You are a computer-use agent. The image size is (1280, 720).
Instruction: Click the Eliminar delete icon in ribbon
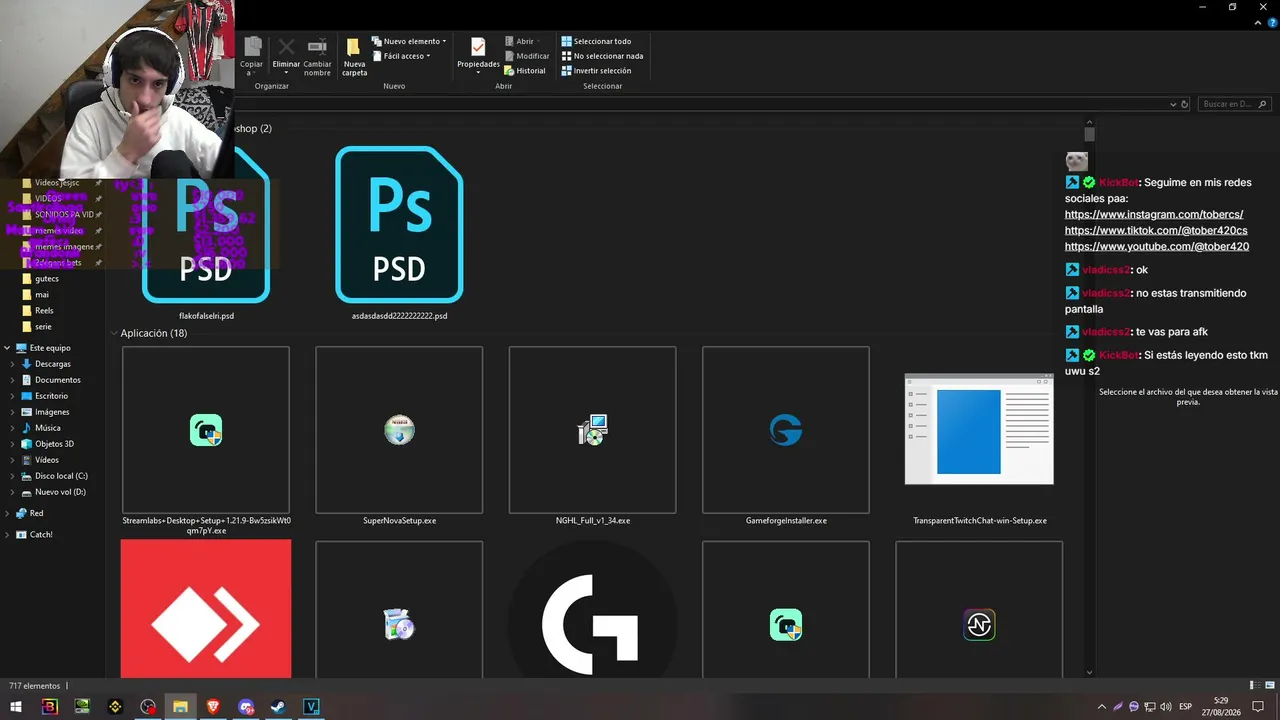coord(286,47)
